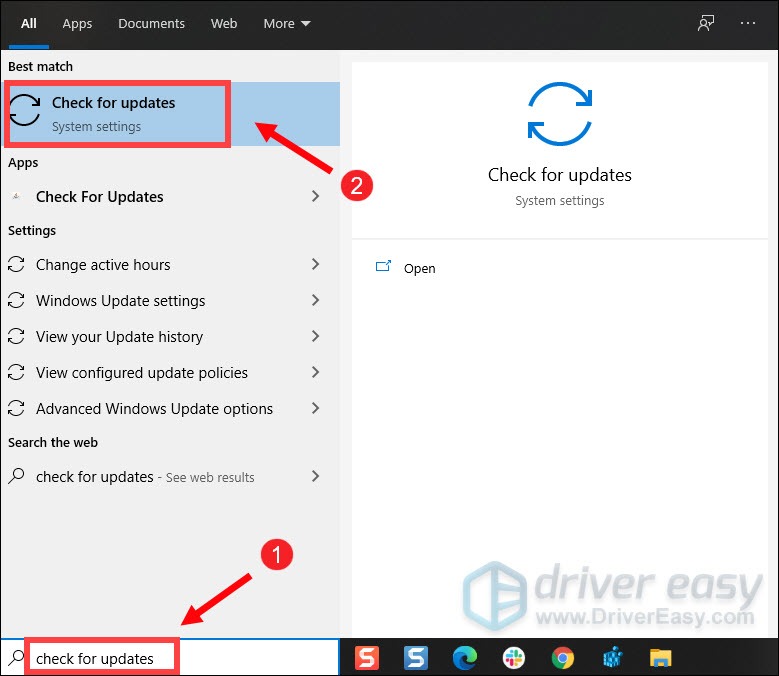Expand chevron for View your Update history
The height and width of the screenshot is (676, 779).
click(x=315, y=336)
